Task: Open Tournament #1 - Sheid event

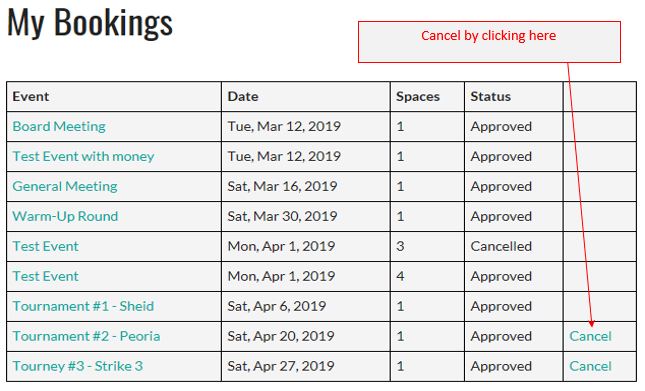Action: click(83, 306)
